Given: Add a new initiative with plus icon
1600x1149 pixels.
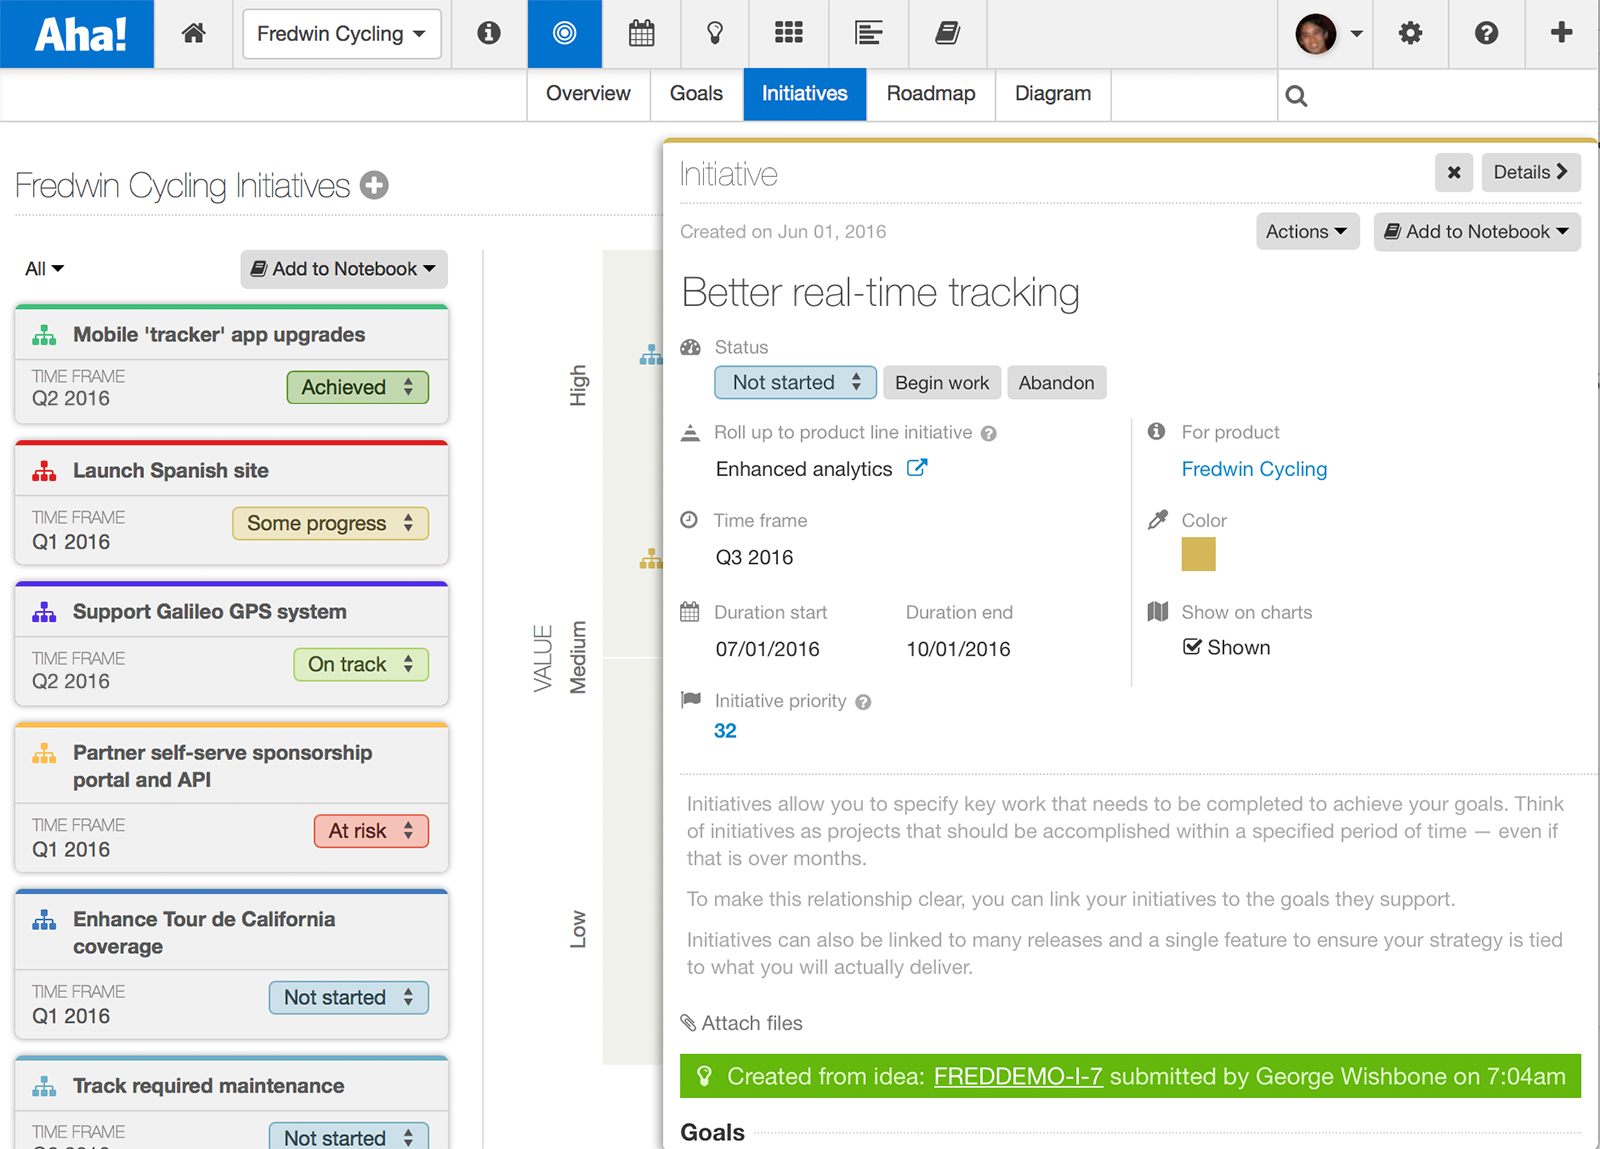Looking at the screenshot, I should point(374,185).
